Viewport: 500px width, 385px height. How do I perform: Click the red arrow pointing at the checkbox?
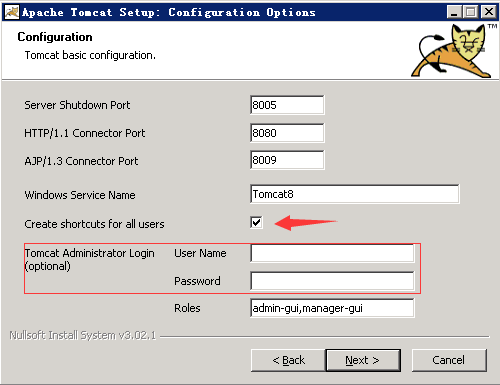click(x=306, y=222)
